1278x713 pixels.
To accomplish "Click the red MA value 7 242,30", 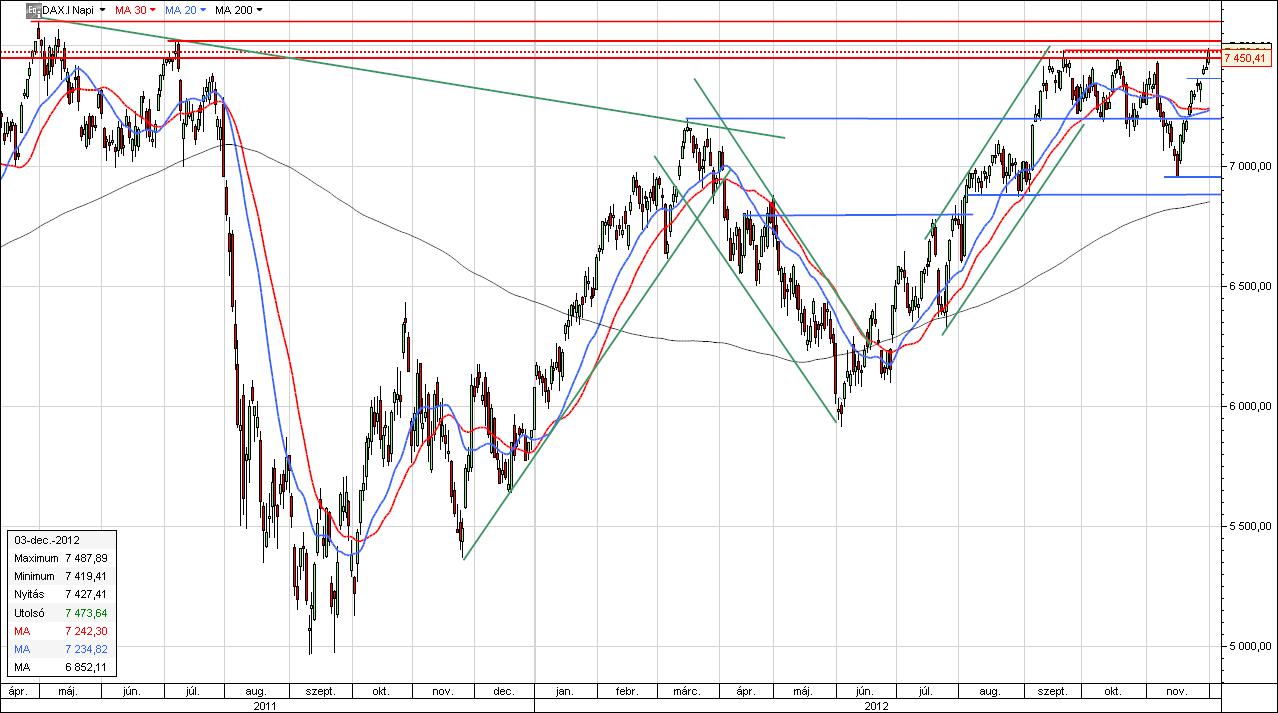I will point(85,631).
